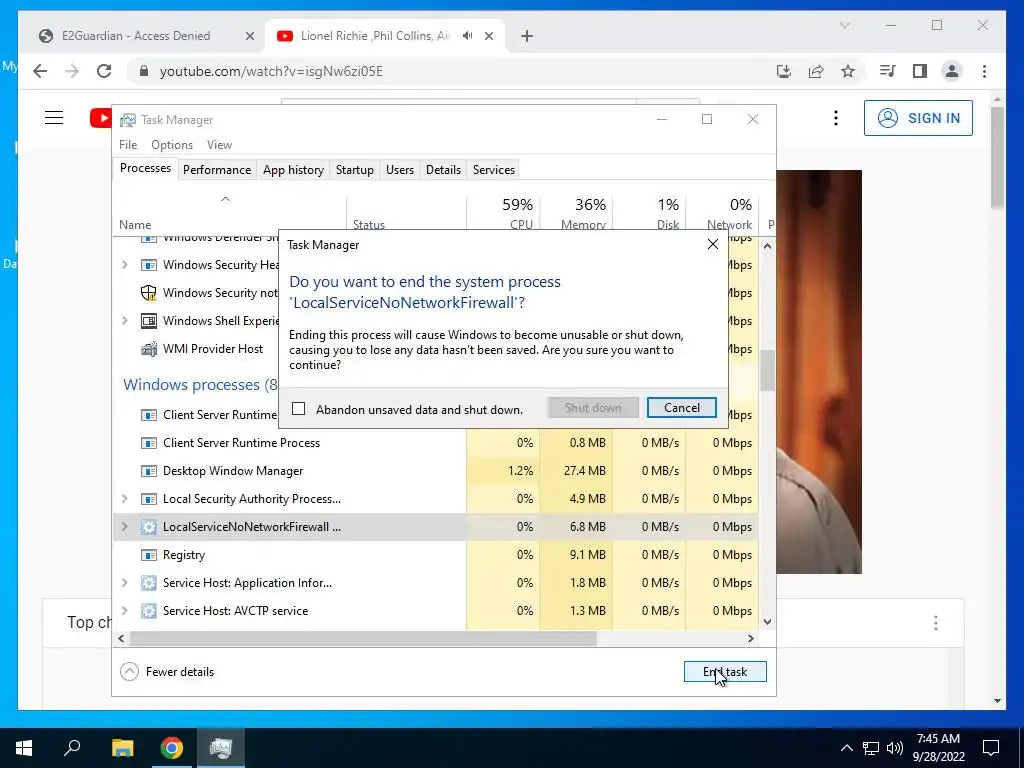Collapse Task Manager with Fewer details
This screenshot has height=768, width=1024.
[x=167, y=671]
